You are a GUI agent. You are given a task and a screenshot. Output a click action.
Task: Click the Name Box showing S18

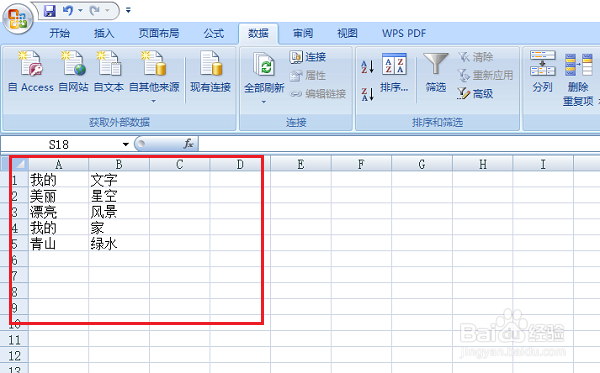click(59, 145)
